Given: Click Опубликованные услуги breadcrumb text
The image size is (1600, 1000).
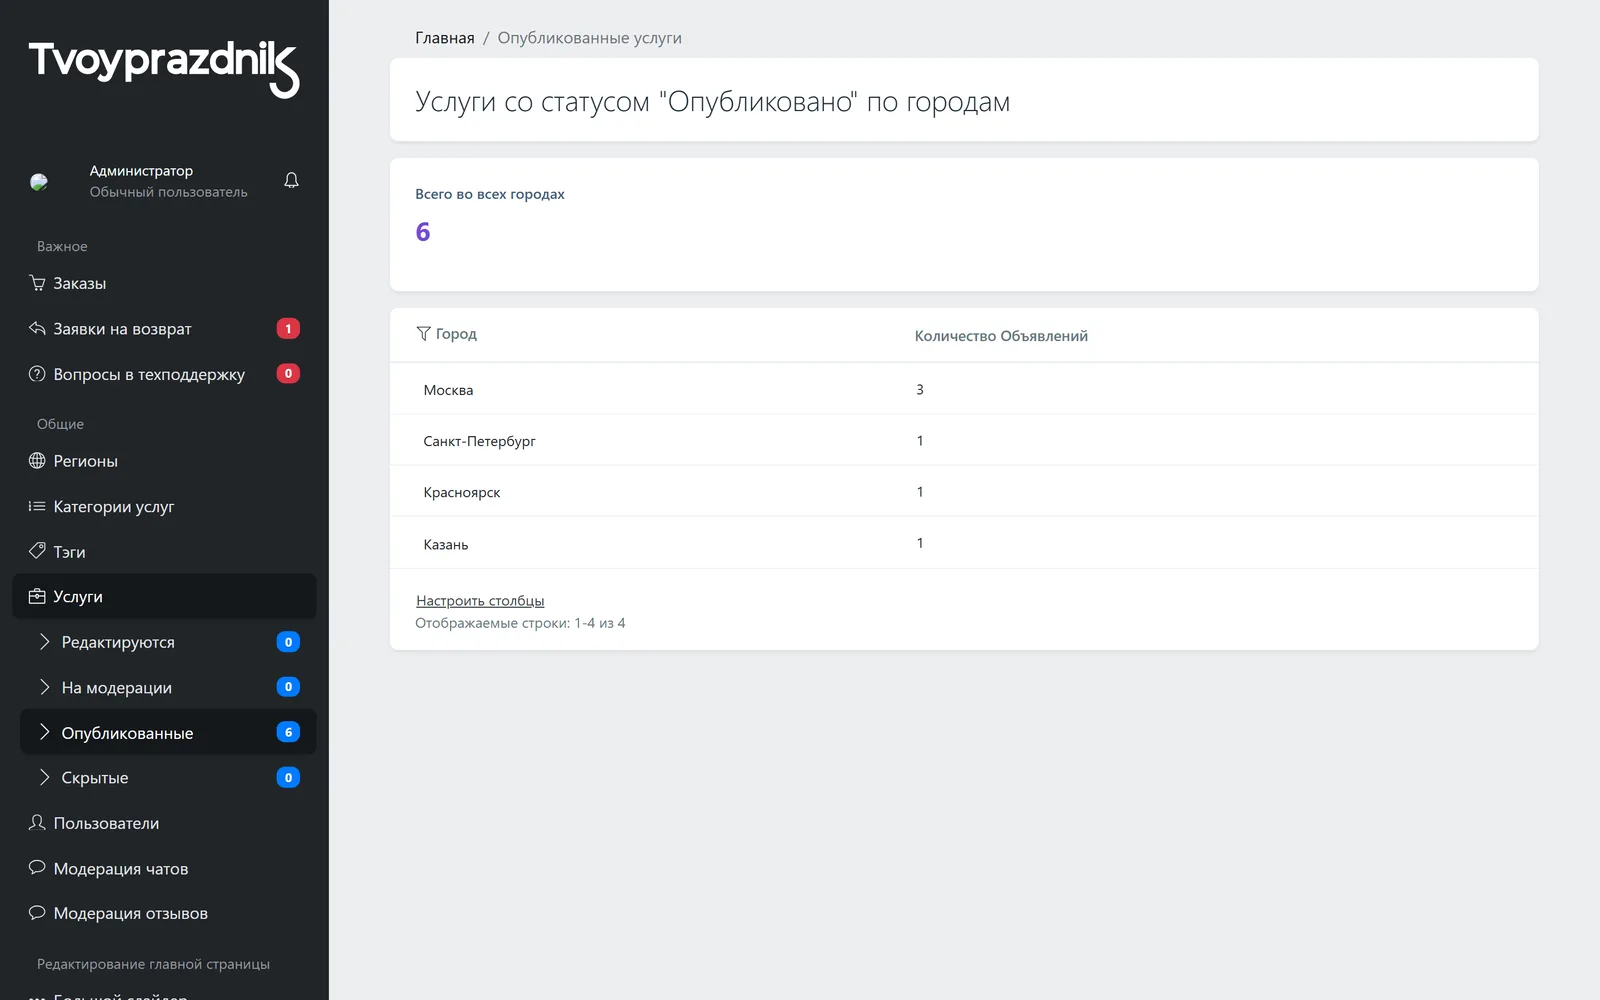Looking at the screenshot, I should (590, 38).
